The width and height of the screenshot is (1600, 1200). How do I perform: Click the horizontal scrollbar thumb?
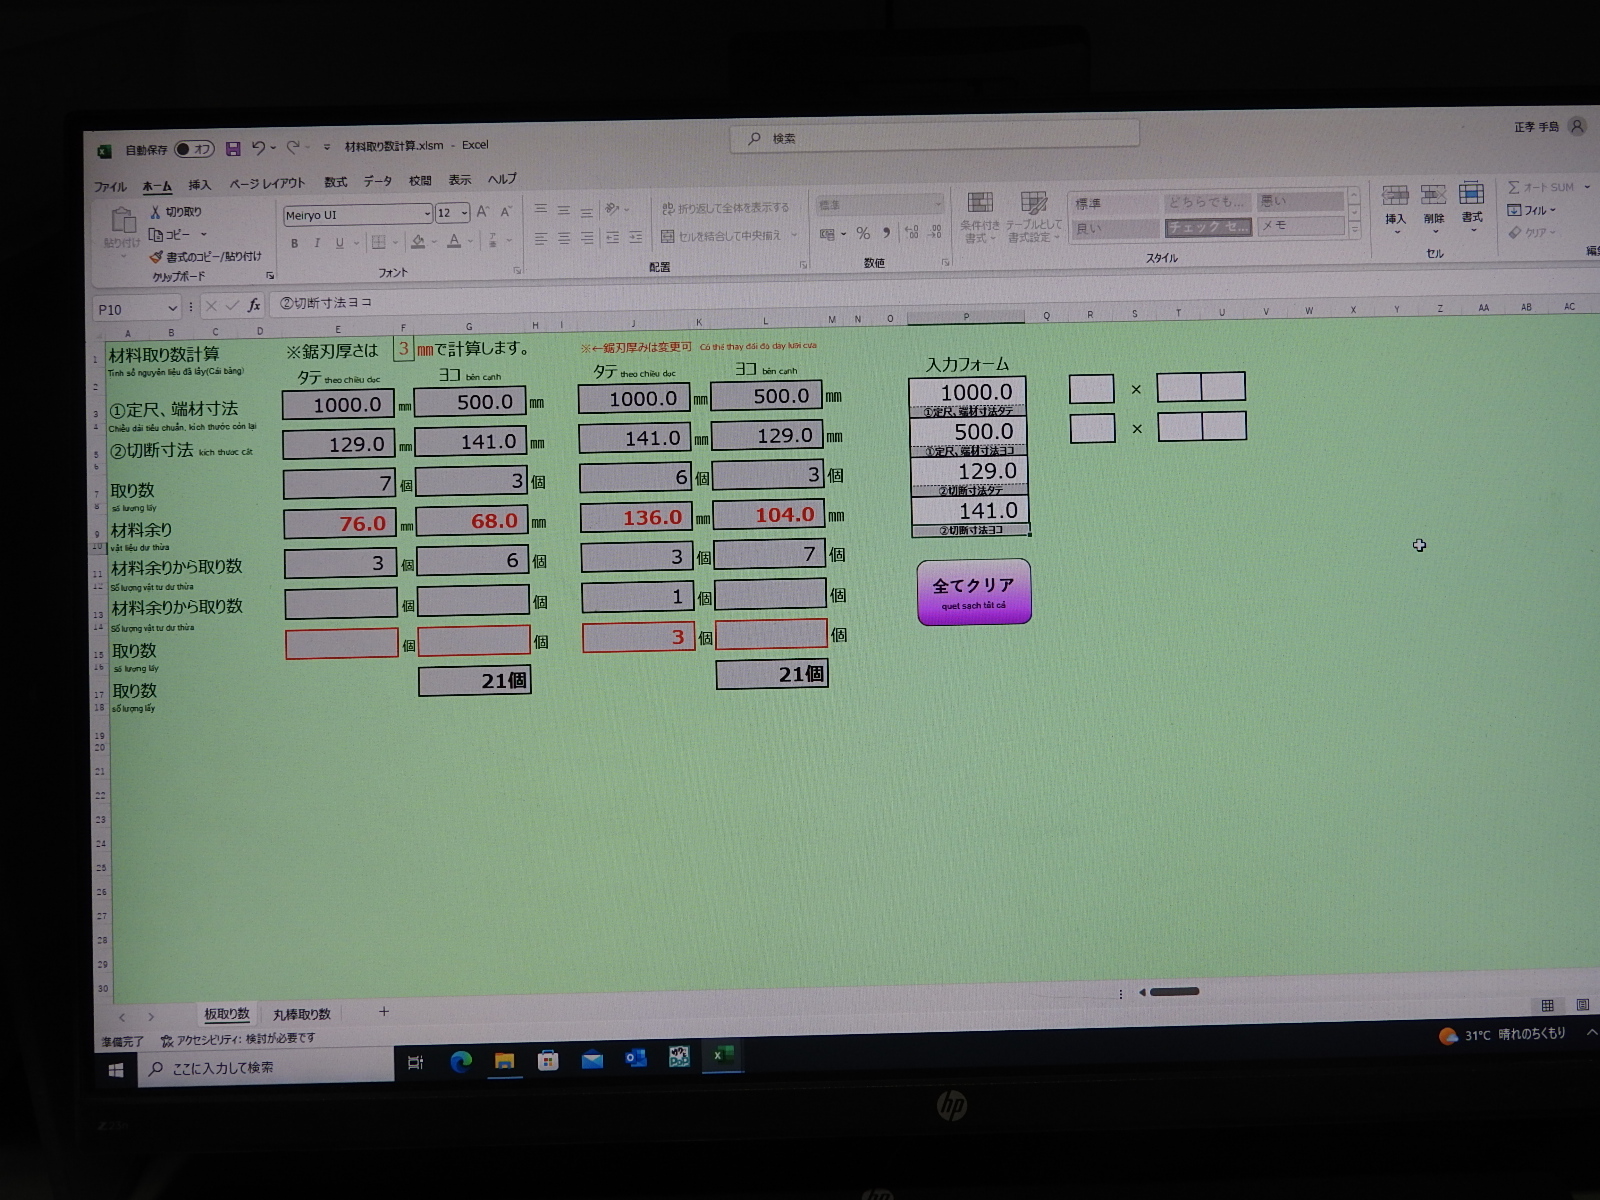(x=1175, y=992)
